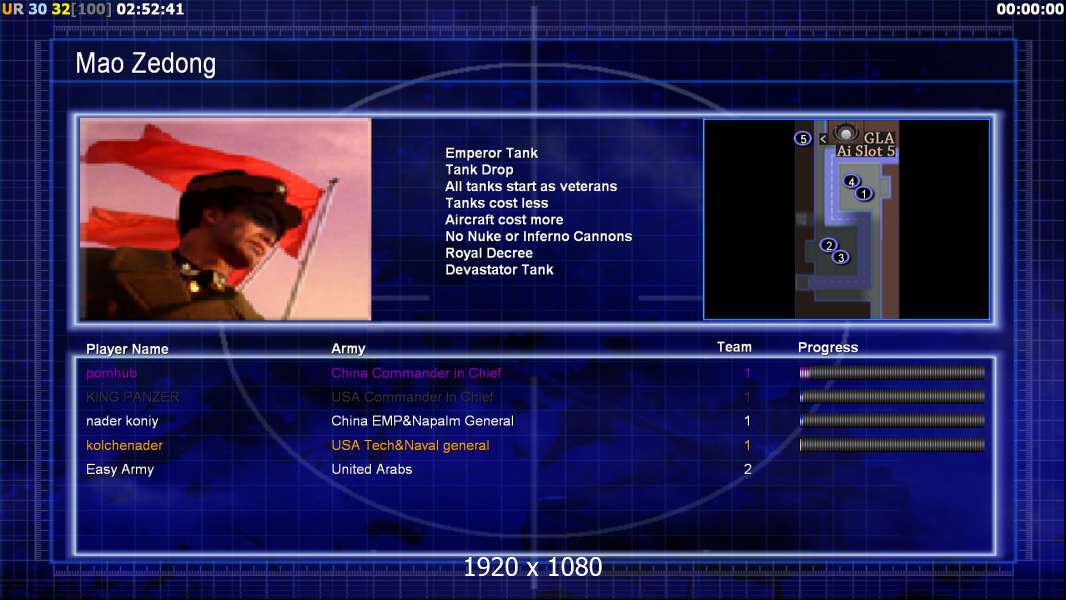Click the Team column header

click(x=734, y=347)
